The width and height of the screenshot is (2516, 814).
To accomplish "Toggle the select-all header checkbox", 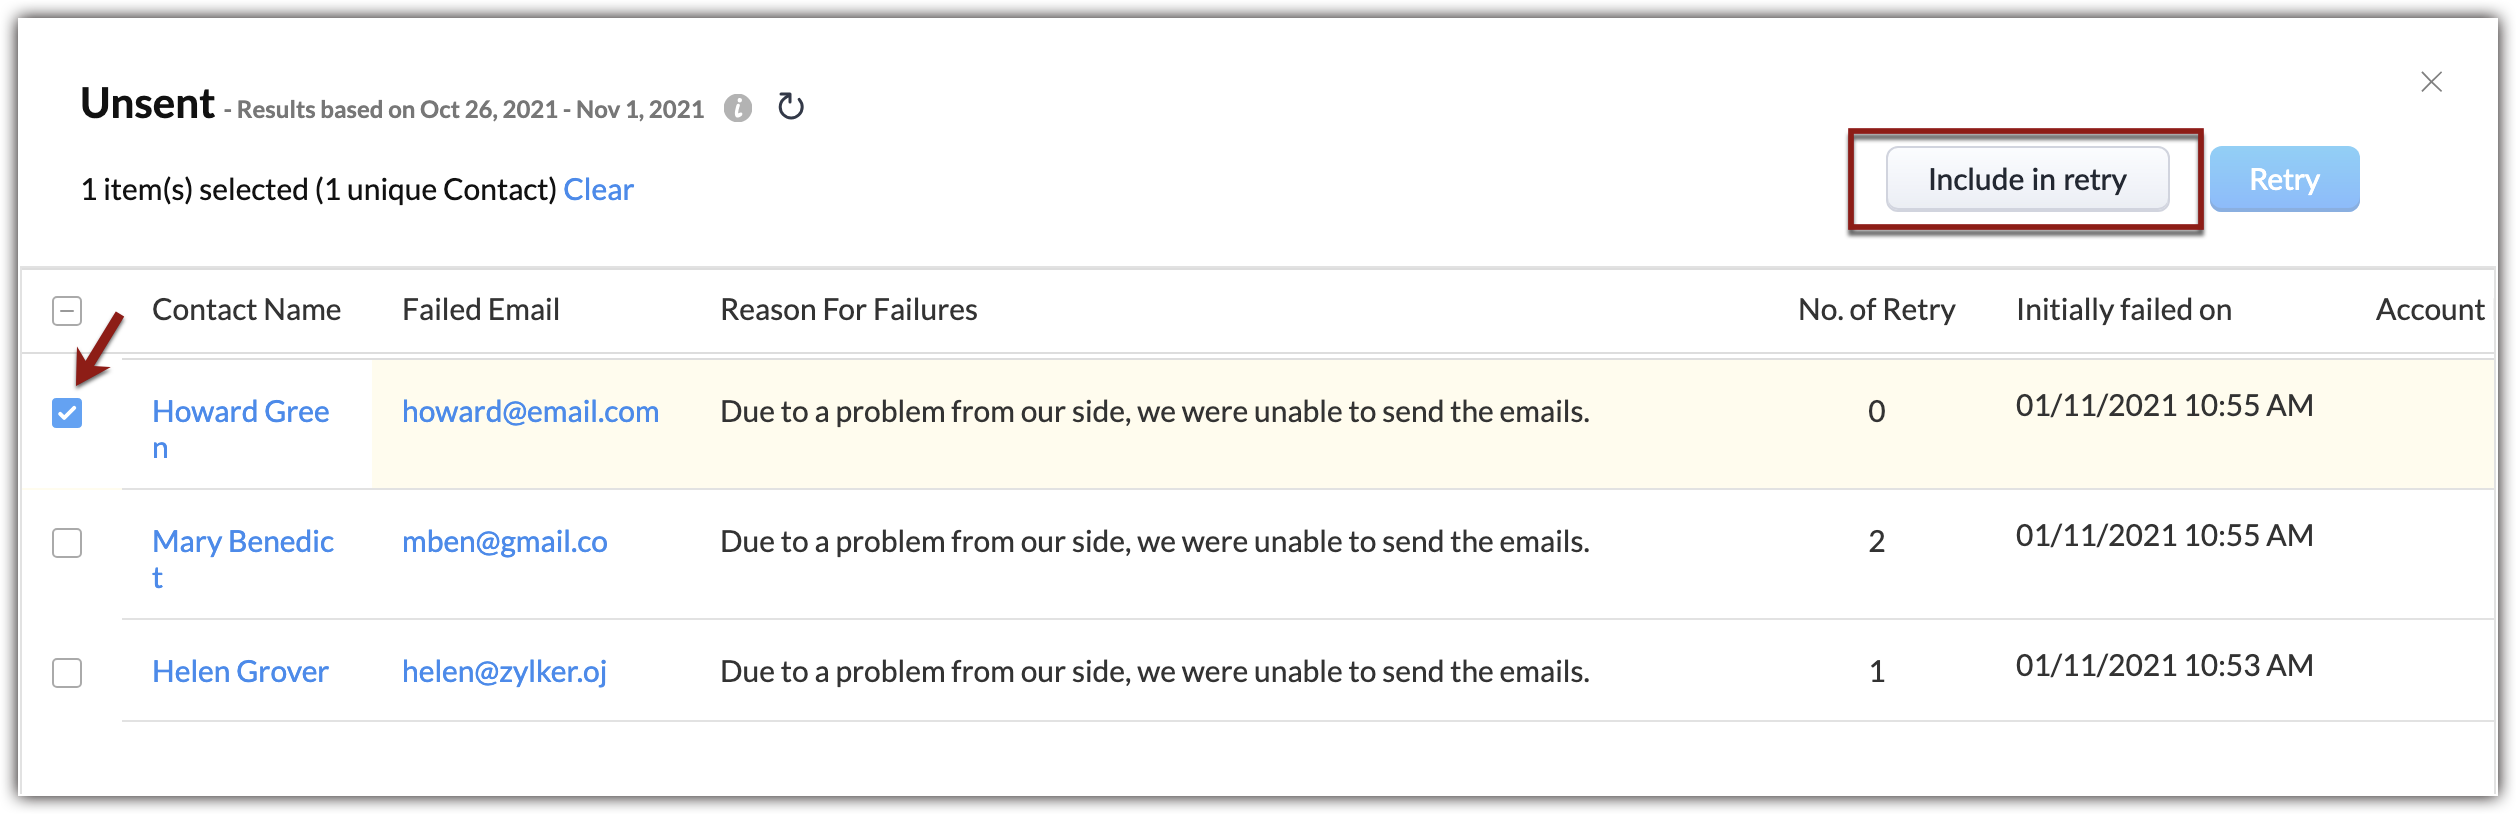I will (x=67, y=311).
